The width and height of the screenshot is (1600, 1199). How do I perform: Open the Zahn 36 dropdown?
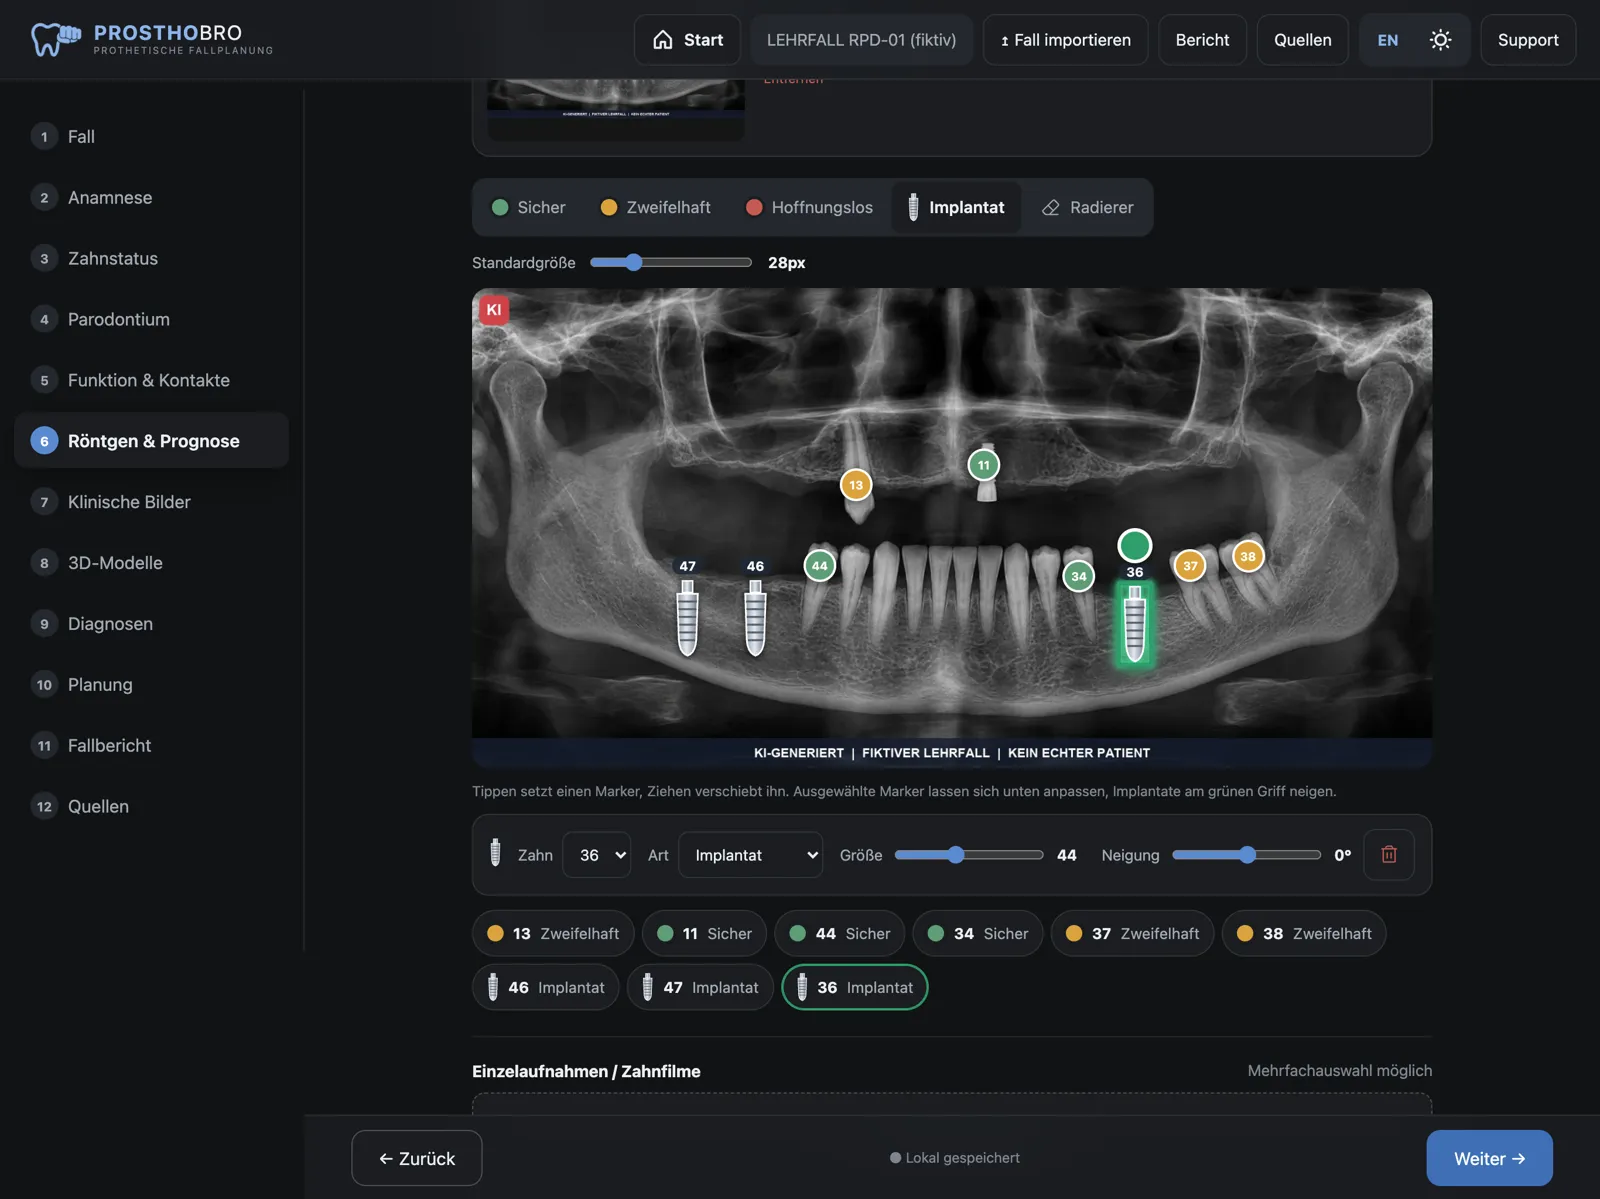[x=597, y=855]
